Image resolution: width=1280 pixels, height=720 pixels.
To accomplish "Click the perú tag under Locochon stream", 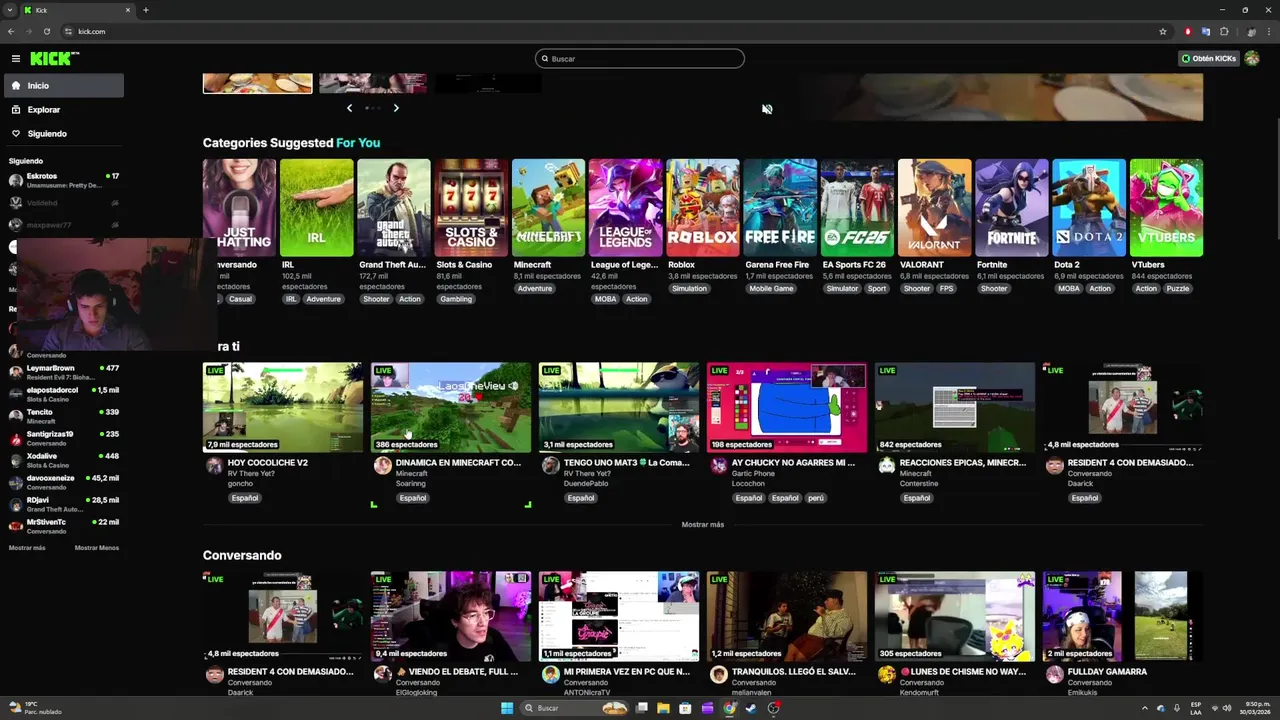I will click(x=816, y=498).
